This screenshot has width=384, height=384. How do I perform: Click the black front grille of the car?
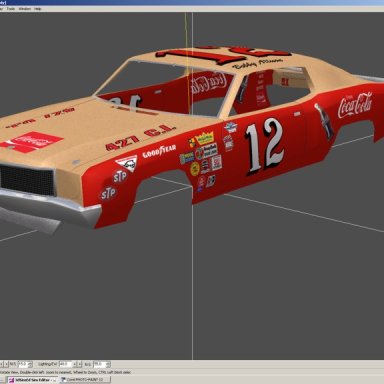pos(27,180)
